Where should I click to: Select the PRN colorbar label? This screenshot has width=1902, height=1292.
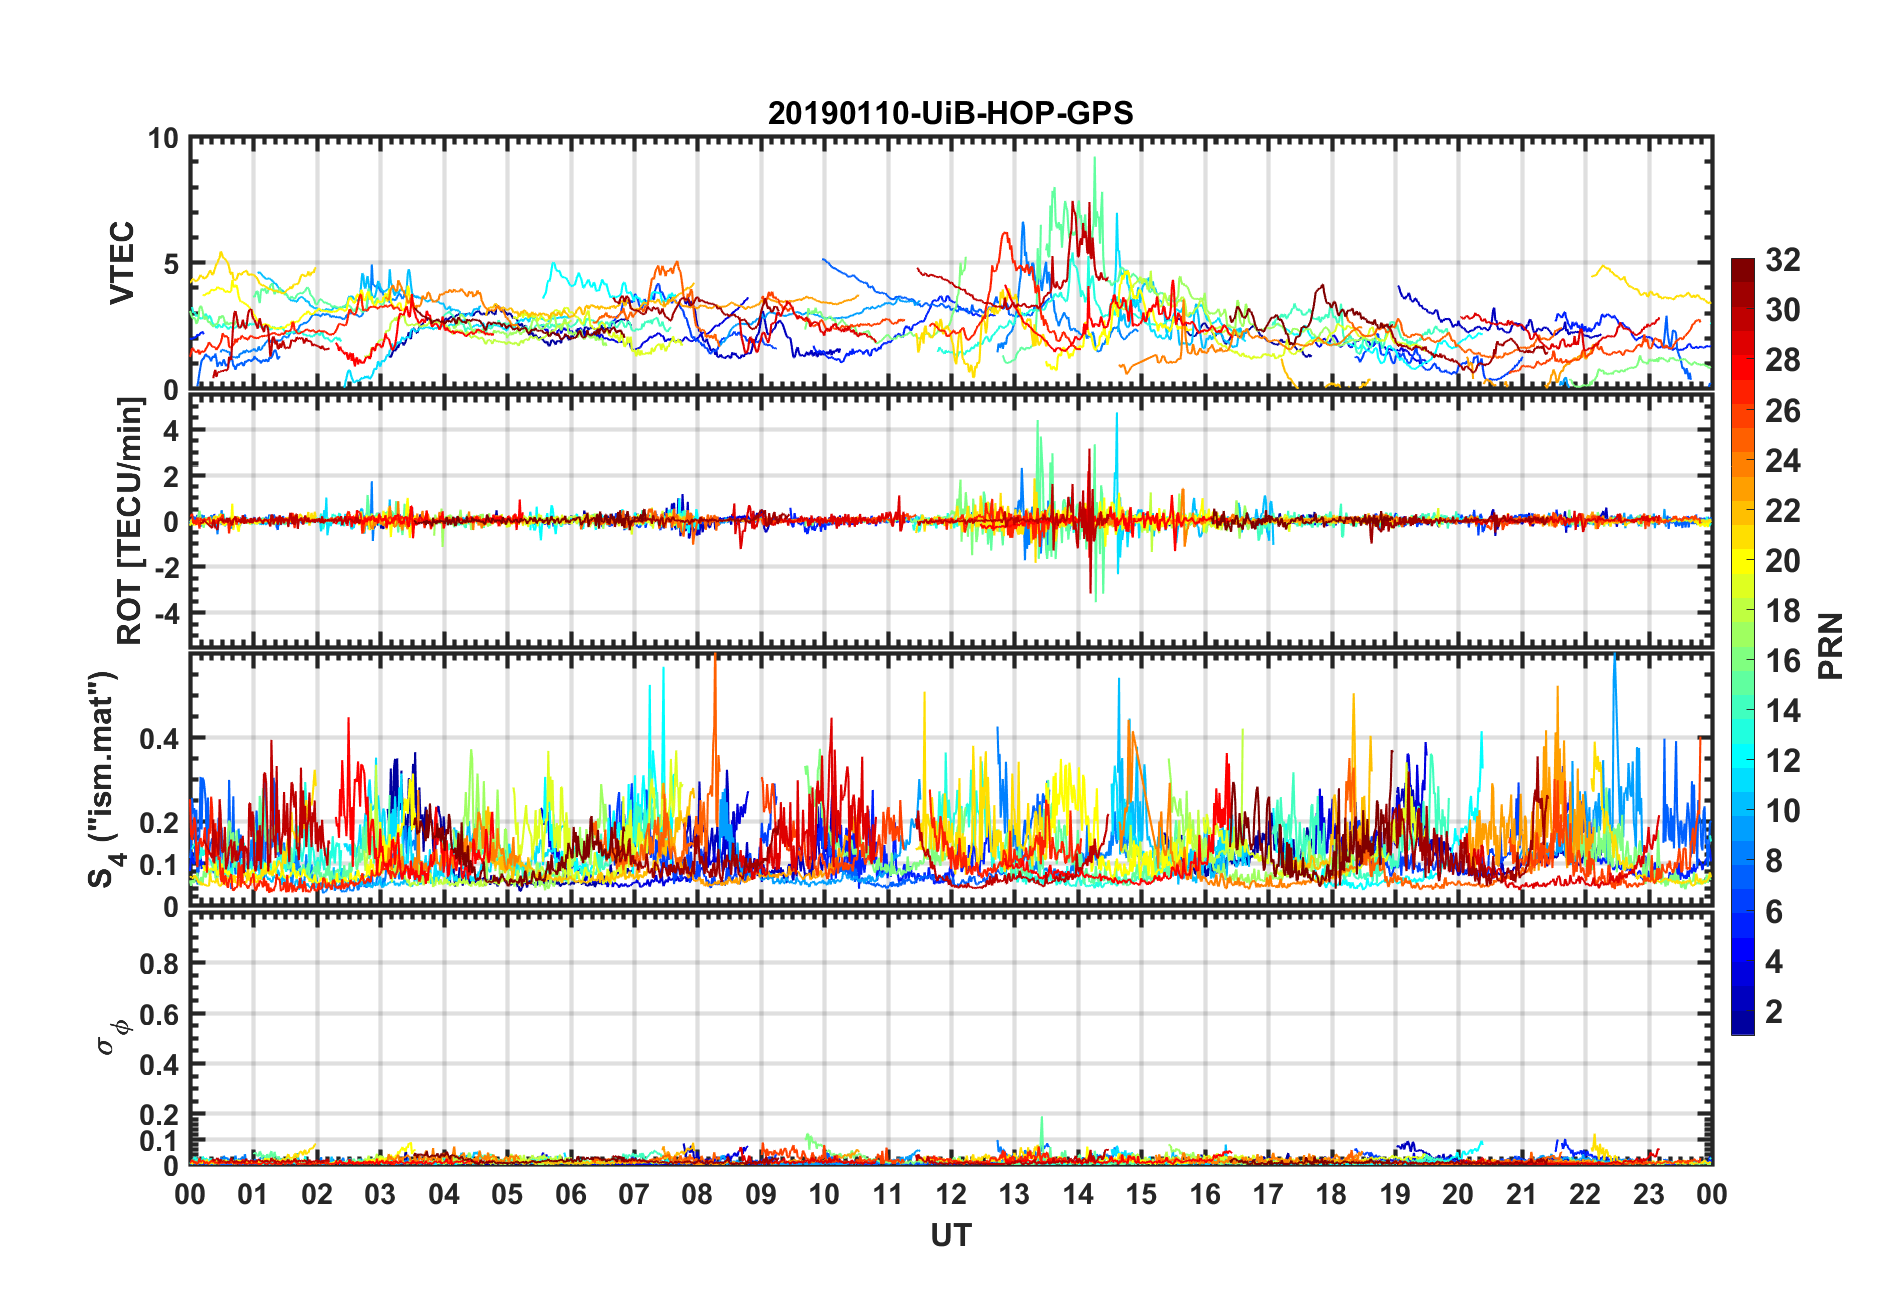click(1830, 647)
